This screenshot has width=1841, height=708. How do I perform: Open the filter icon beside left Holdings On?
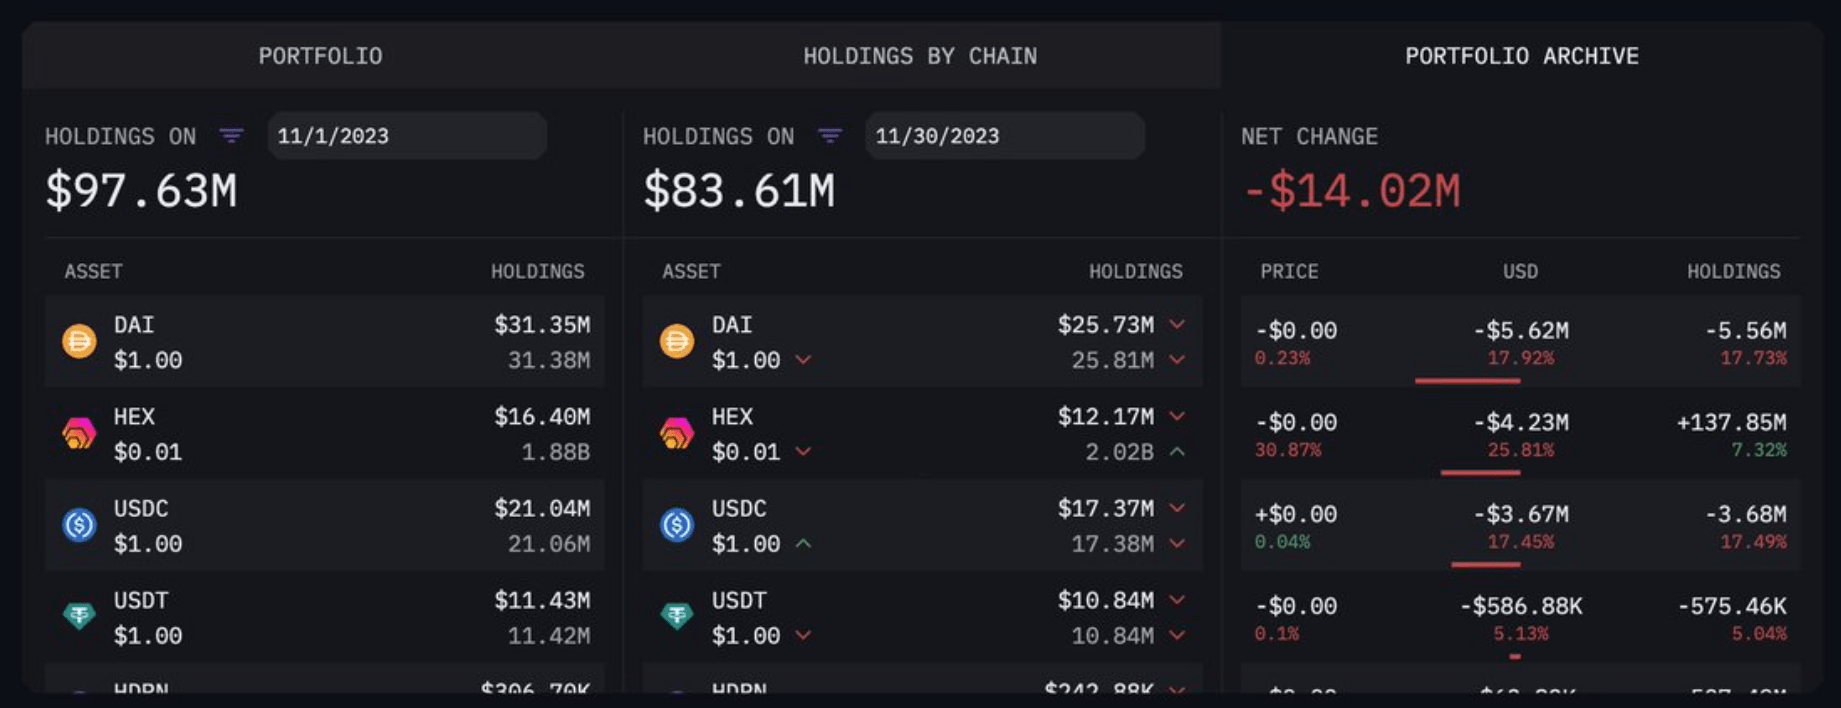click(x=231, y=136)
